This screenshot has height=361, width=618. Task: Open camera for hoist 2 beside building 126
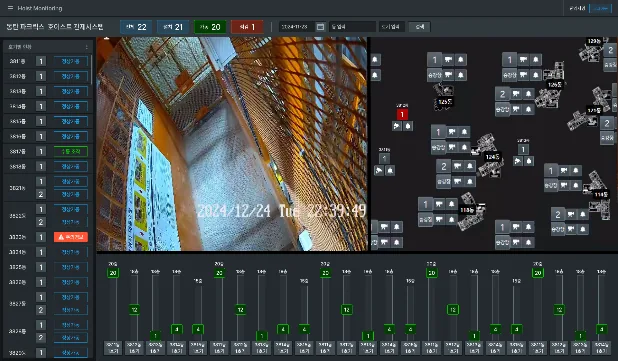click(x=516, y=94)
